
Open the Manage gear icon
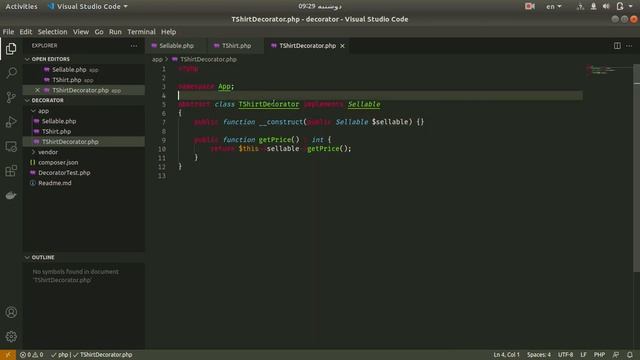[11, 336]
